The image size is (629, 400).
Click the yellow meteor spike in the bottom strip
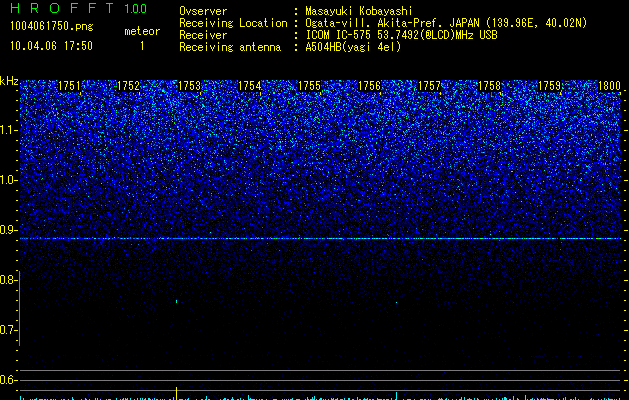[x=177, y=393]
